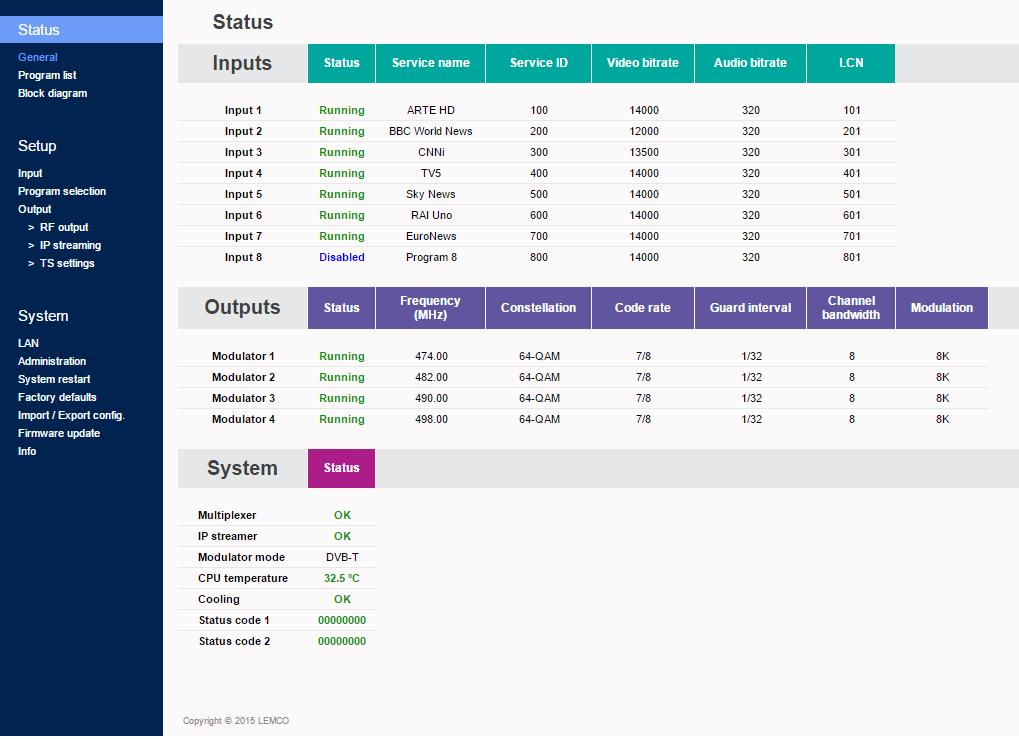Click the Frequency (MHz) column header
This screenshot has height=739, width=1019.
(x=430, y=308)
